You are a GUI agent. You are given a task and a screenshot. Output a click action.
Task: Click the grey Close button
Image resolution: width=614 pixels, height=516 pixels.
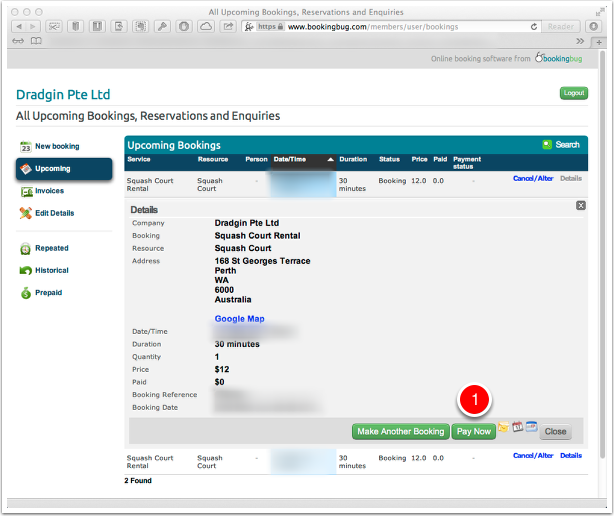pos(555,431)
